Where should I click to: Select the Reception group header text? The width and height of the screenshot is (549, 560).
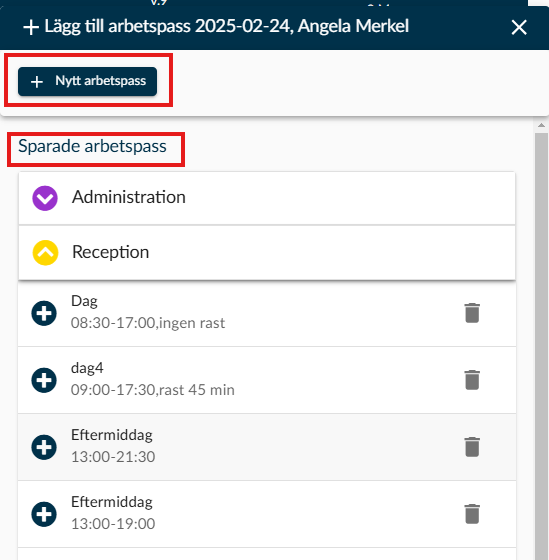[x=110, y=252]
